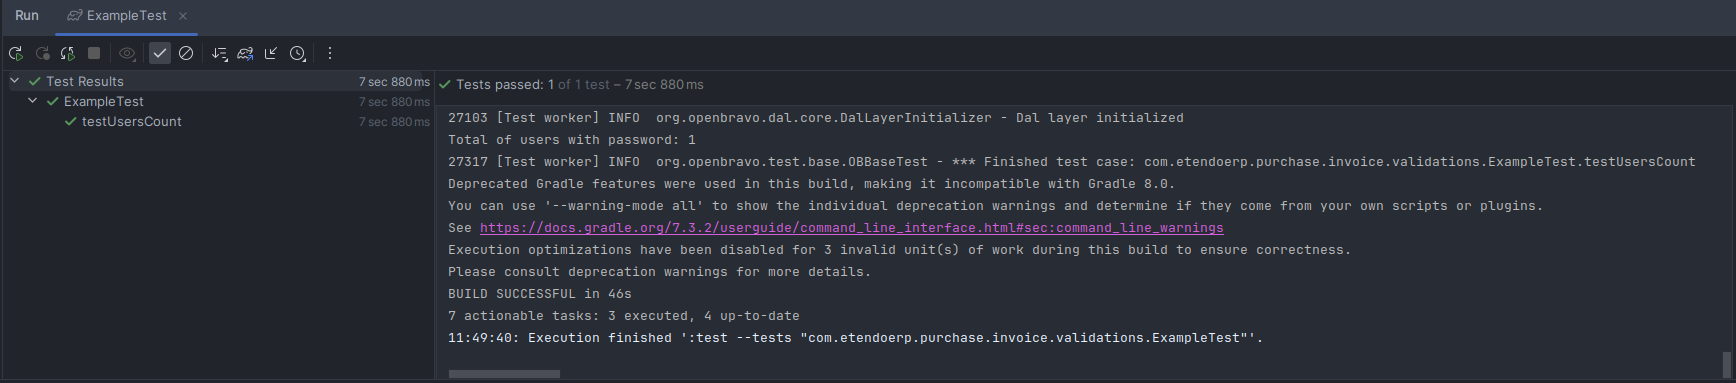Toggle Show Passed tests checkmark

[x=160, y=54]
